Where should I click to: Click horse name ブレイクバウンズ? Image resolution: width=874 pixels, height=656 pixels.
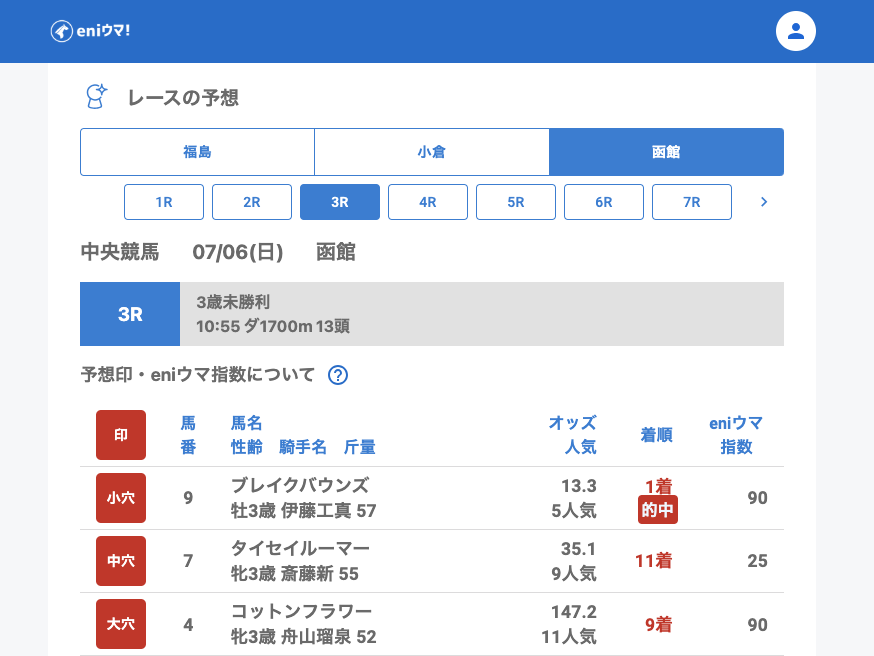[x=300, y=486]
